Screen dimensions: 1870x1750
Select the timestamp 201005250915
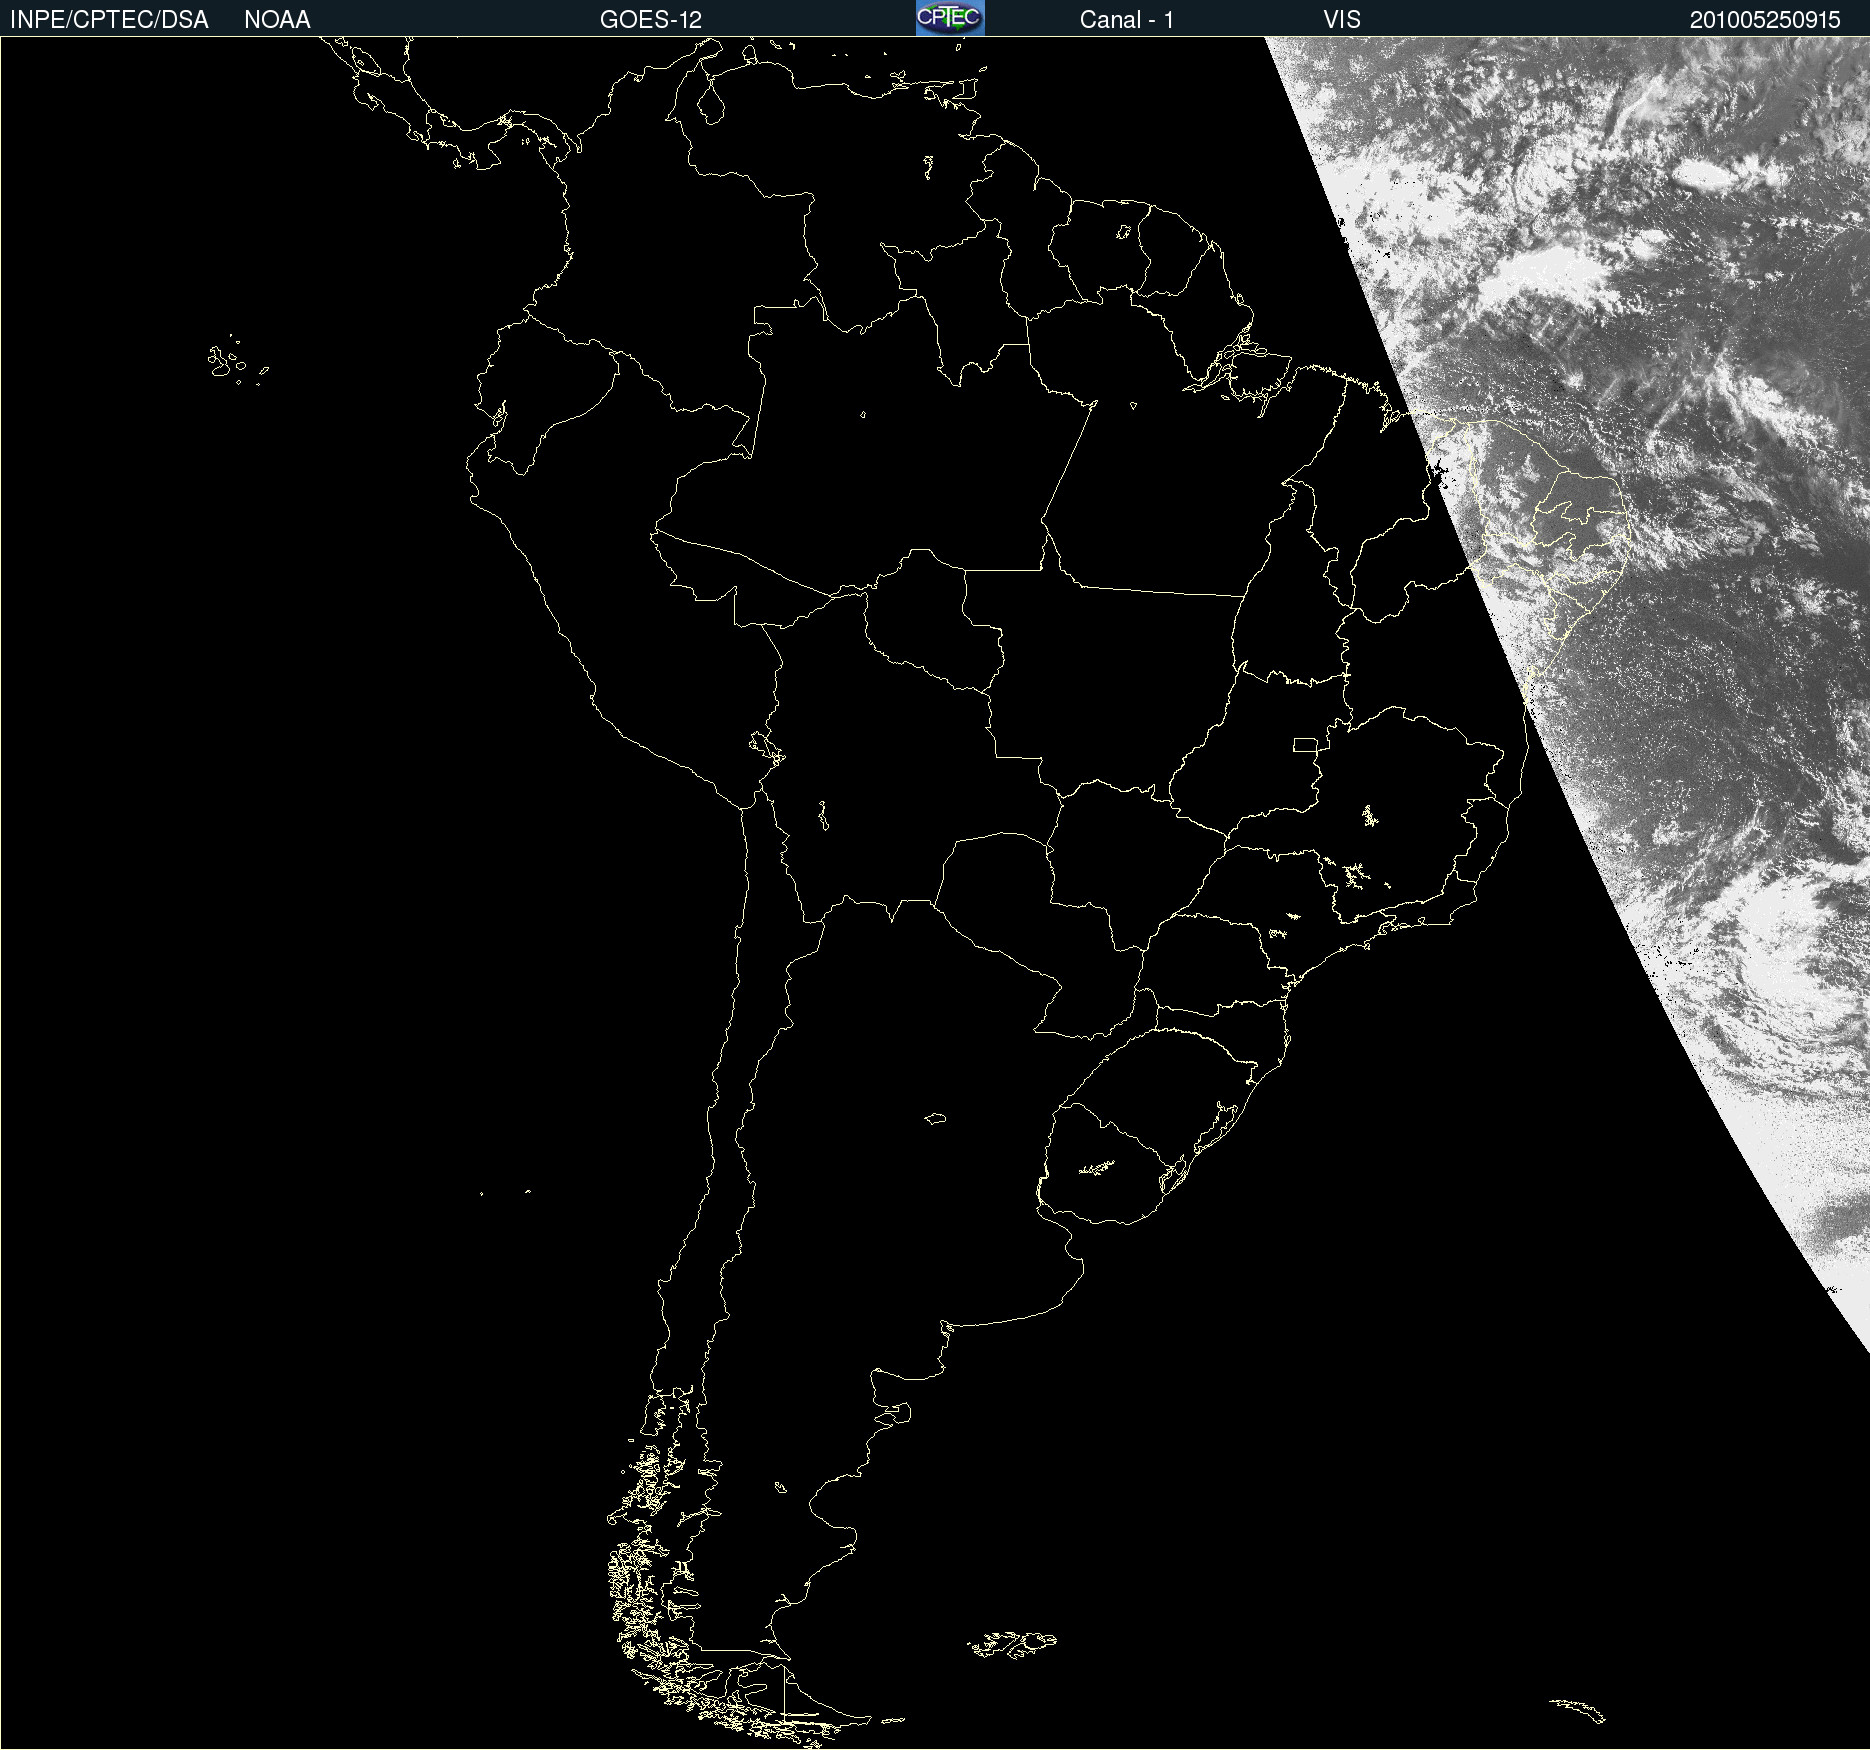point(1765,20)
